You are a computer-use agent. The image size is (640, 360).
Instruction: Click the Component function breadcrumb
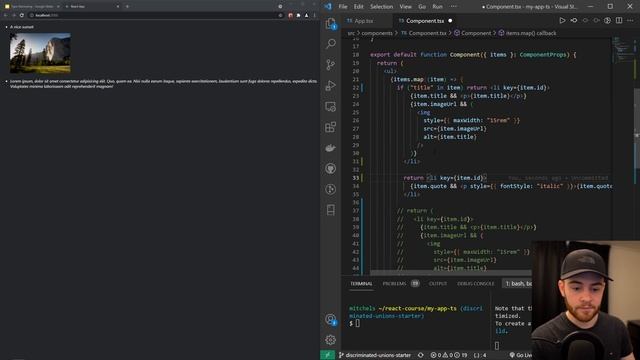[x=472, y=33]
